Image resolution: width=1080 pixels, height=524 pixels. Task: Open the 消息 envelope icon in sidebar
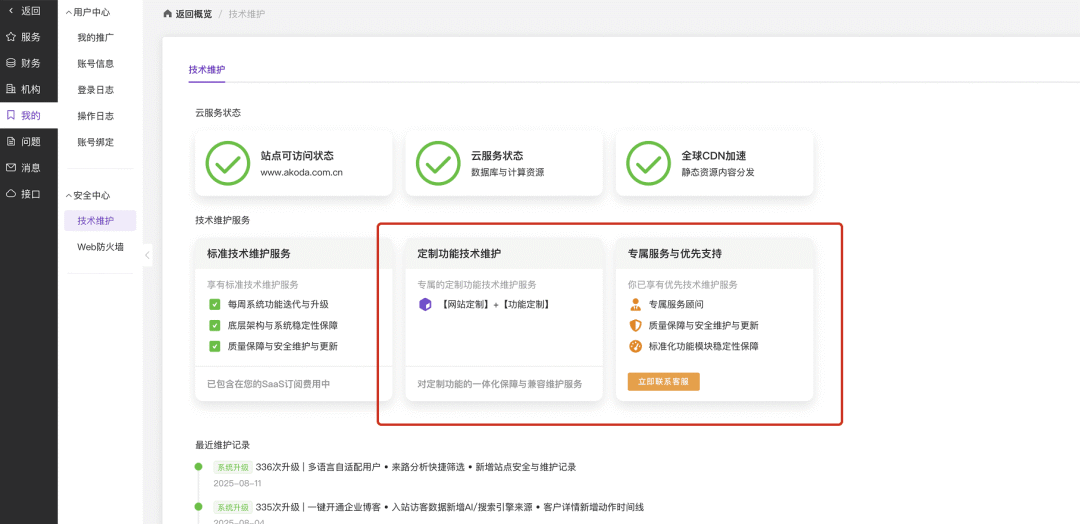(x=10, y=167)
